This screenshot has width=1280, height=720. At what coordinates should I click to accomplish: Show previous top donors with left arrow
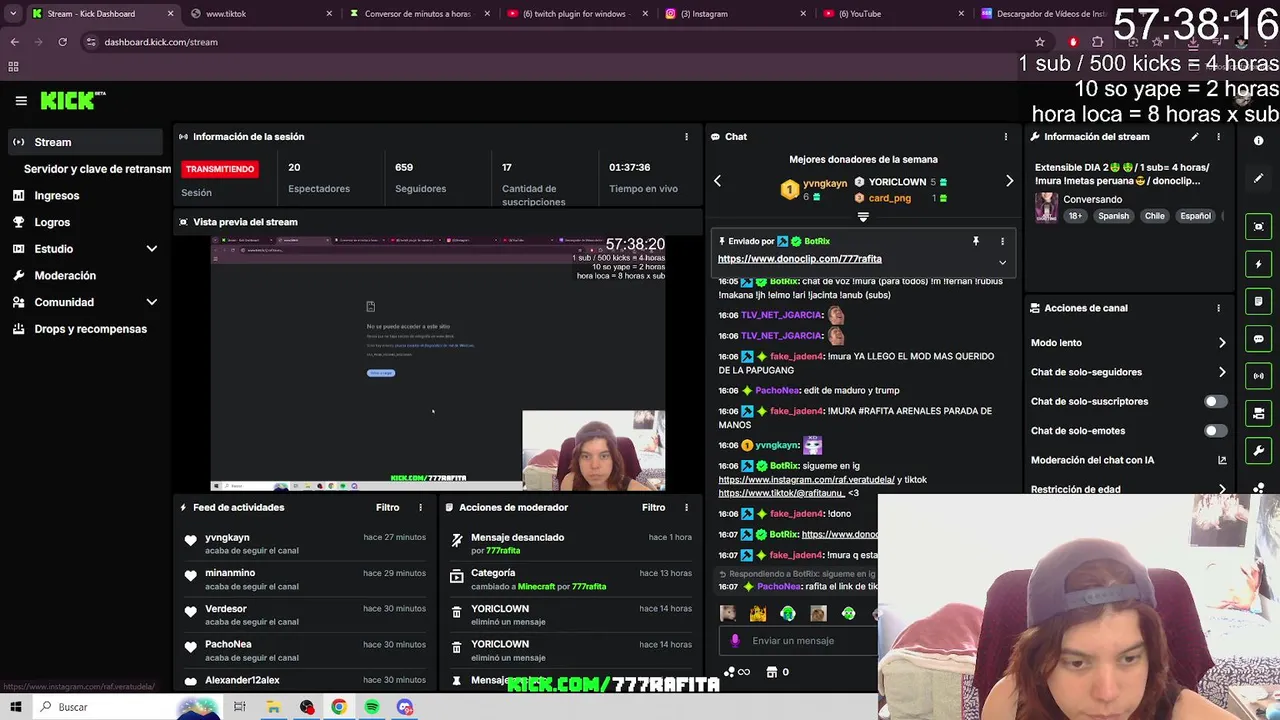(717, 181)
